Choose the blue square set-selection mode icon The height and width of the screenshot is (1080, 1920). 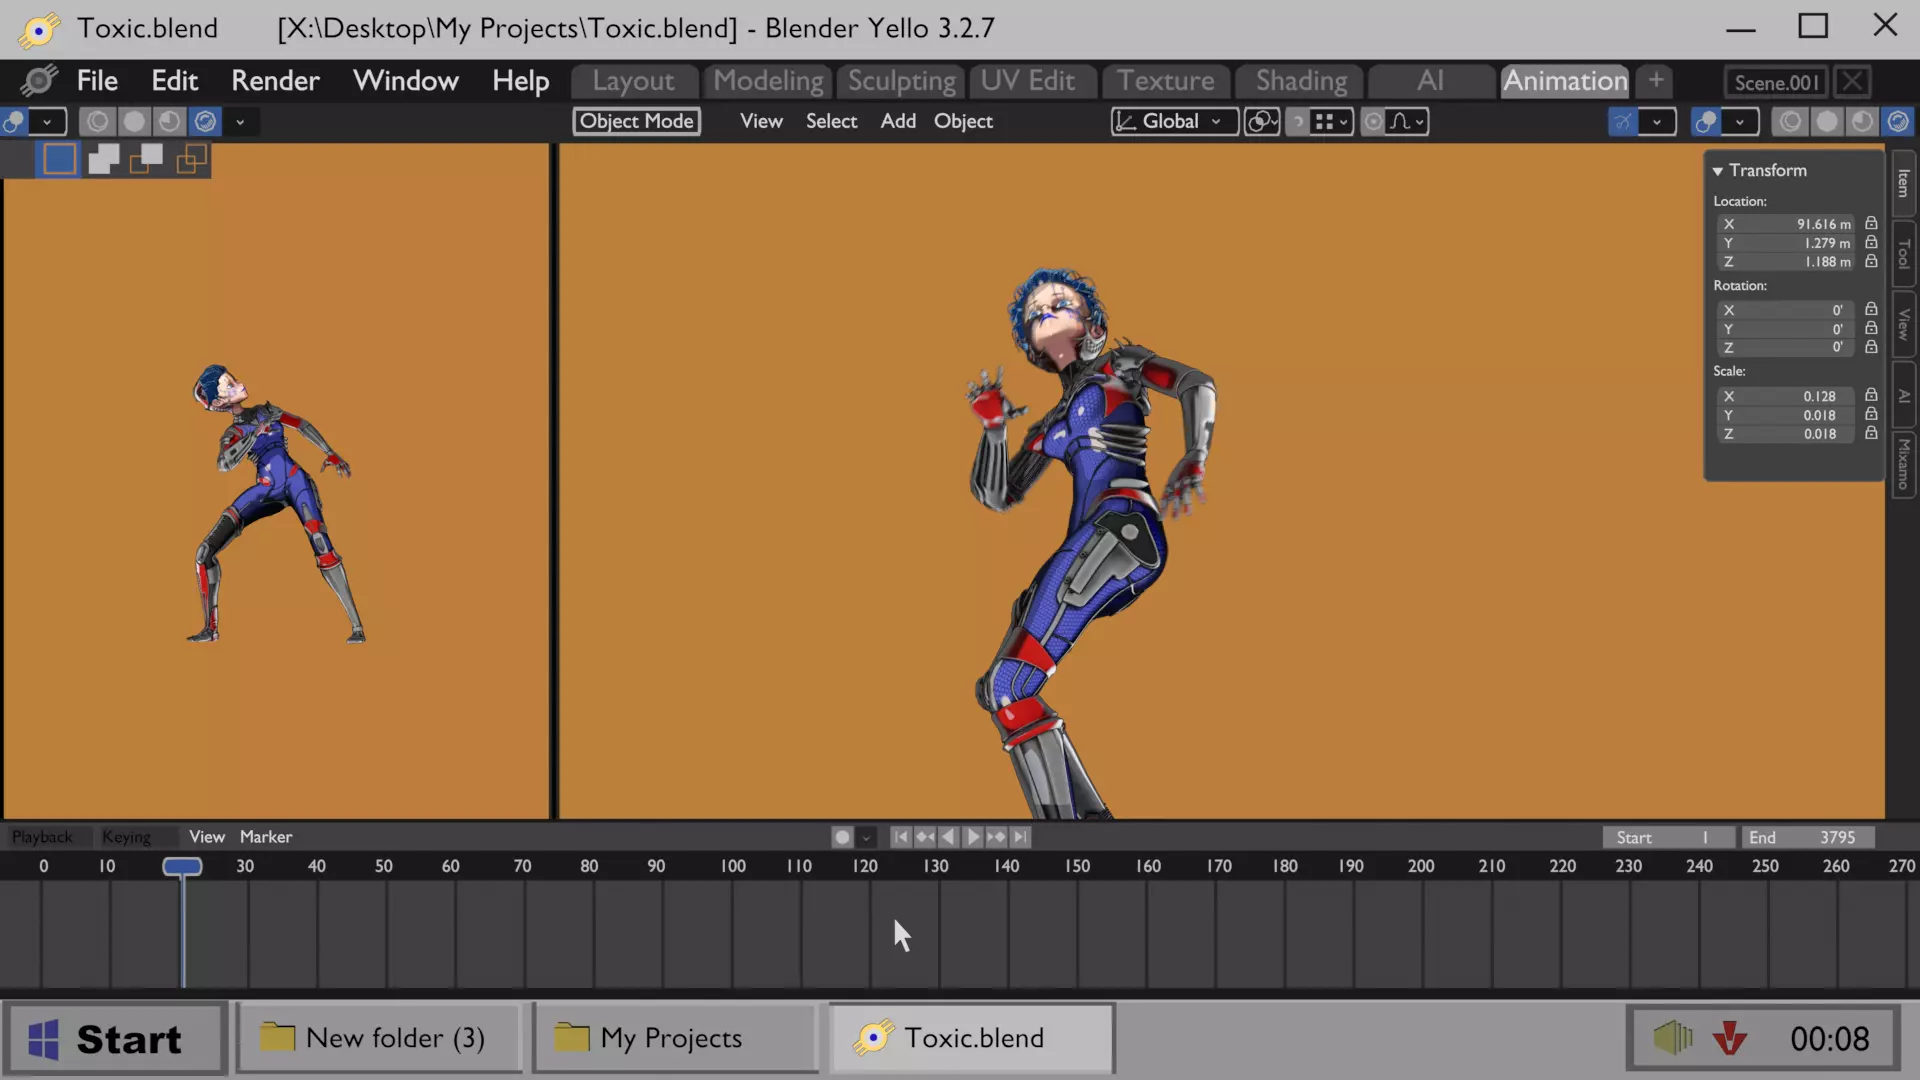click(x=59, y=159)
